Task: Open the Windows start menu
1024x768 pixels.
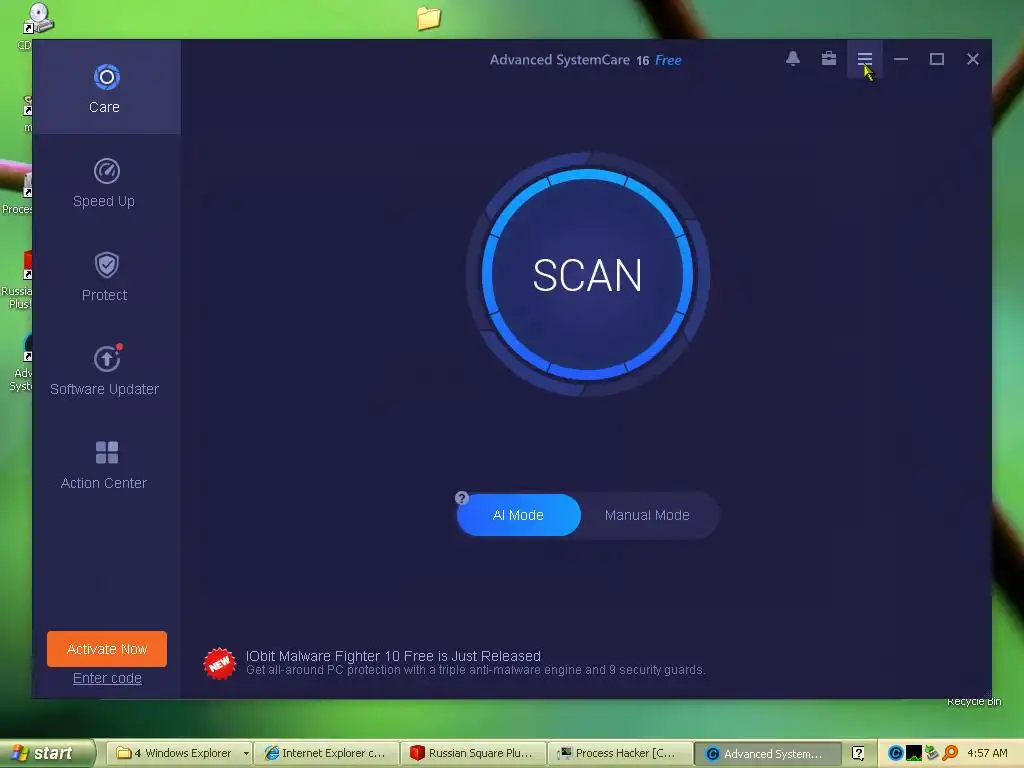Action: 46,753
